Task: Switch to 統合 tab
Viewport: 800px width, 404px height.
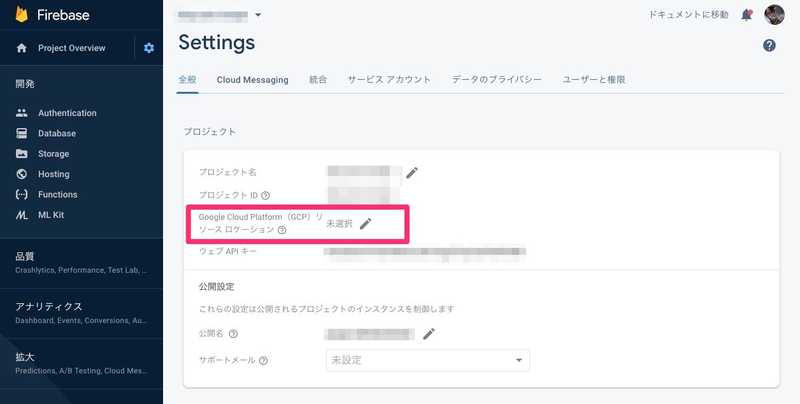Action: pyautogui.click(x=318, y=80)
